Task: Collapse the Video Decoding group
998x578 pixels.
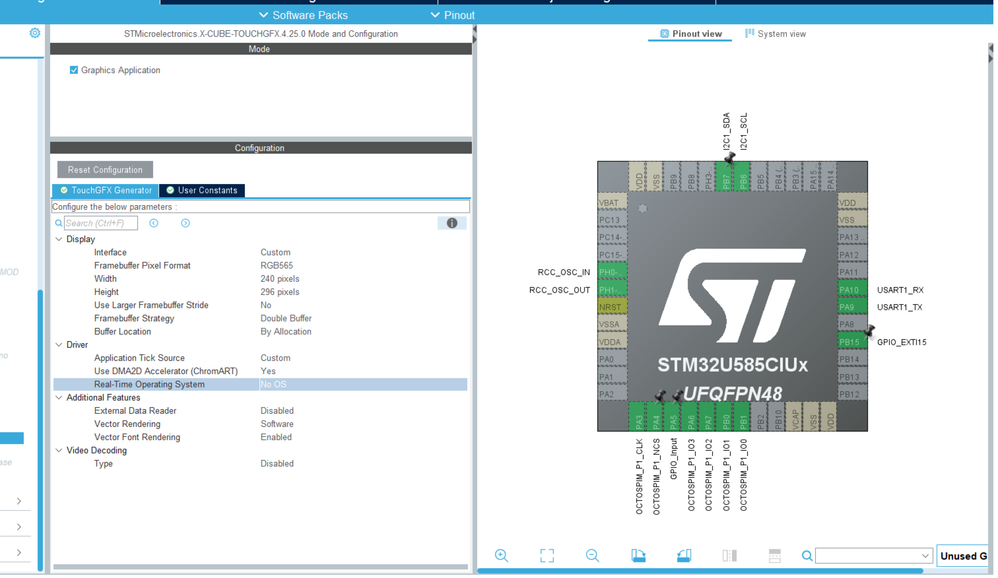Action: click(59, 451)
